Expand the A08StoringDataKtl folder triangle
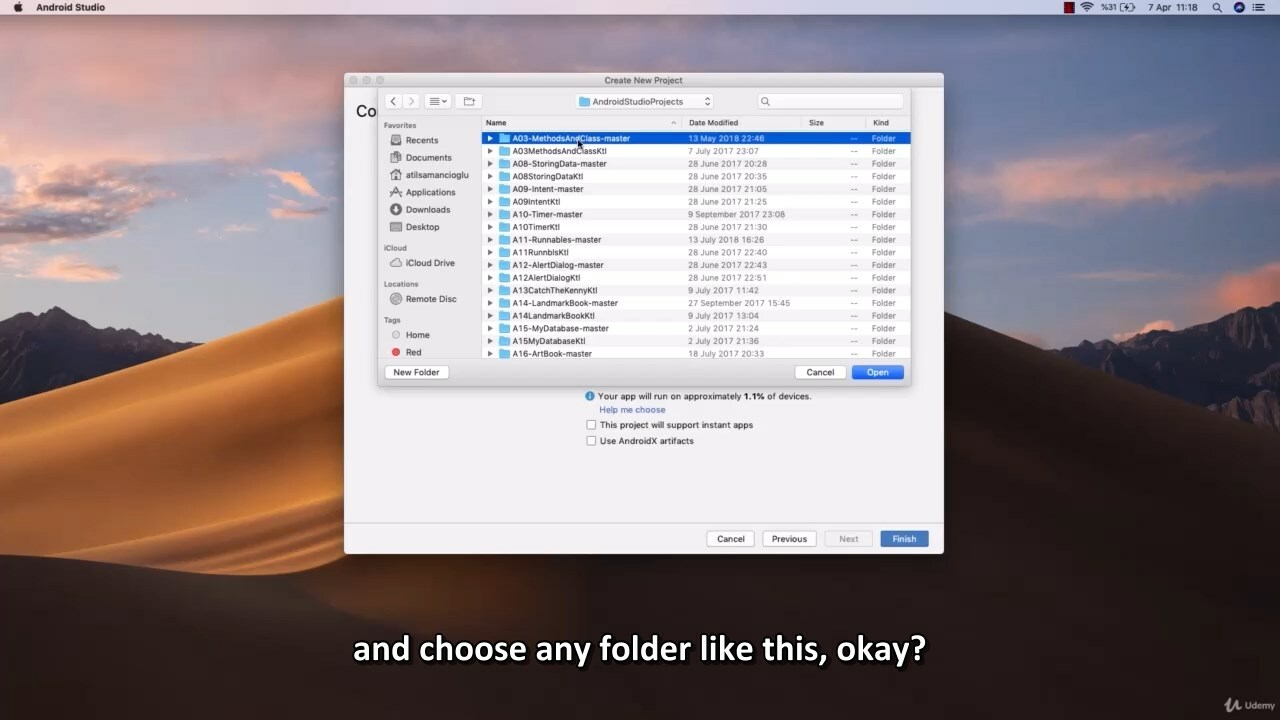This screenshot has height=720, width=1280. tap(490, 177)
